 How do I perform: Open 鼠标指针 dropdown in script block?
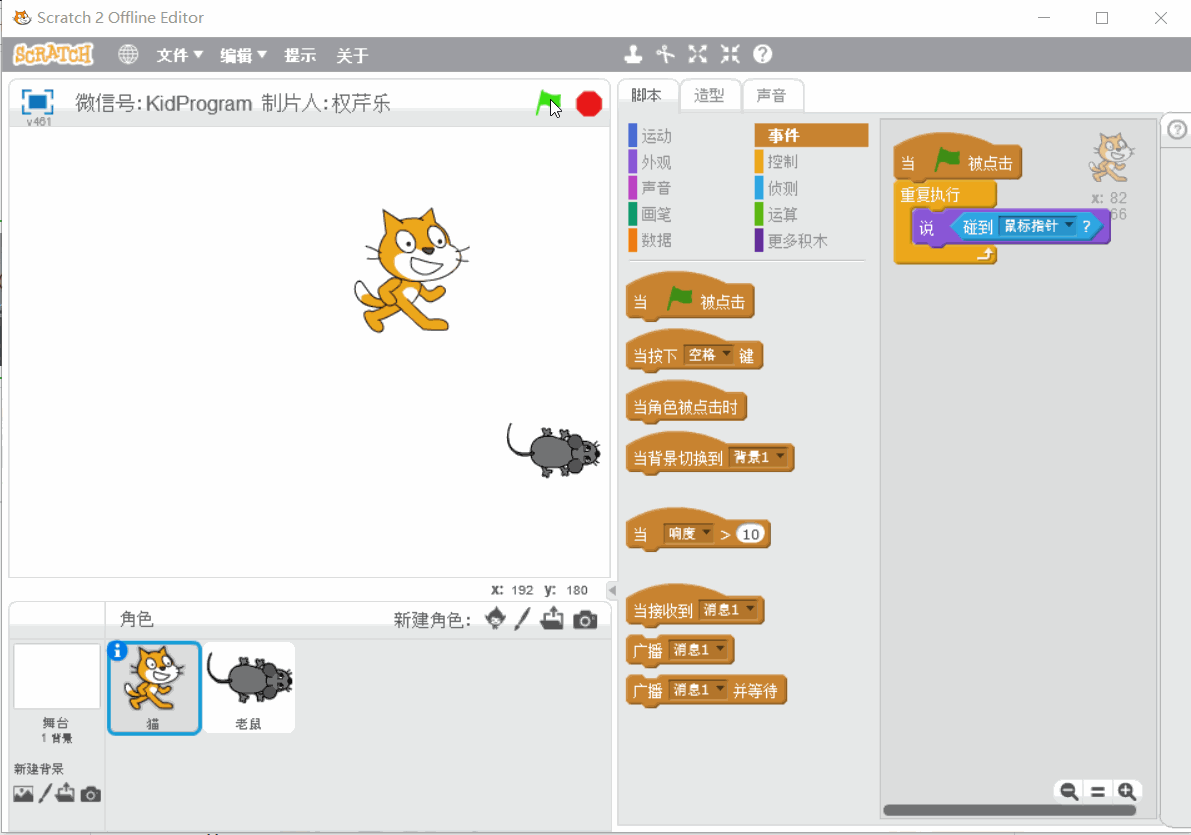coord(1038,226)
